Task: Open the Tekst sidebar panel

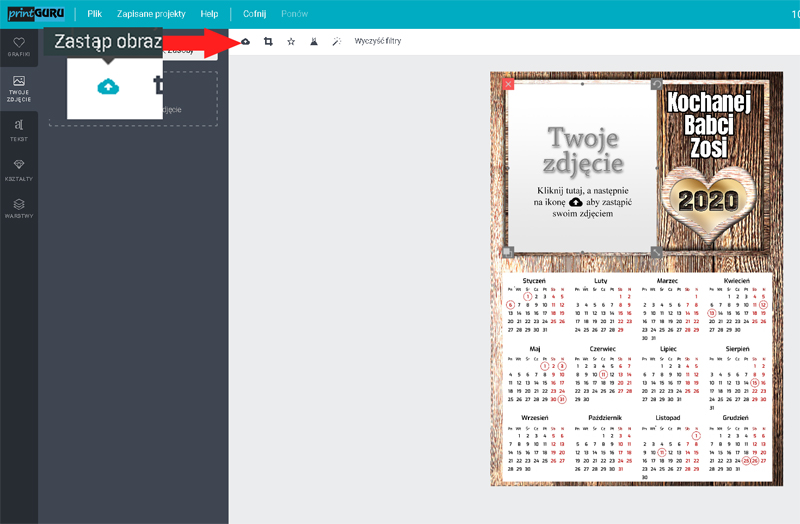Action: click(19, 129)
